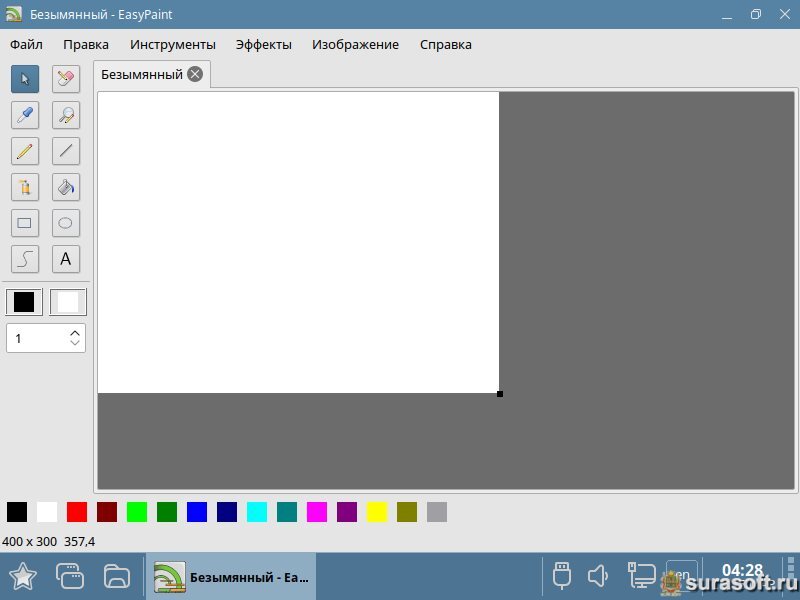Pick blue from the palette bar

click(197, 512)
